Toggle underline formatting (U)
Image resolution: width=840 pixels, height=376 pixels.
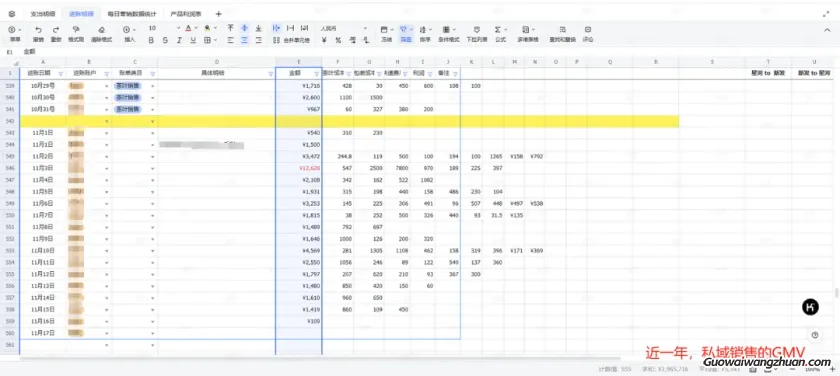click(193, 40)
